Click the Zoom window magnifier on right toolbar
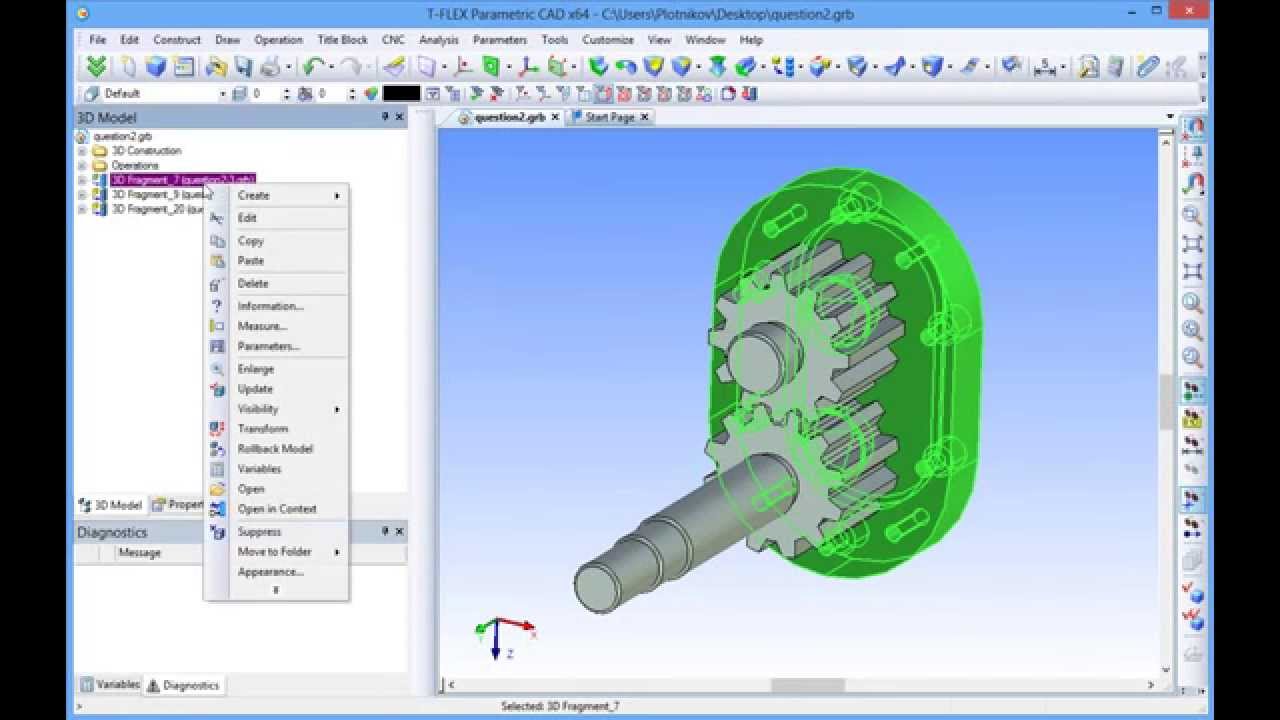 (1192, 214)
